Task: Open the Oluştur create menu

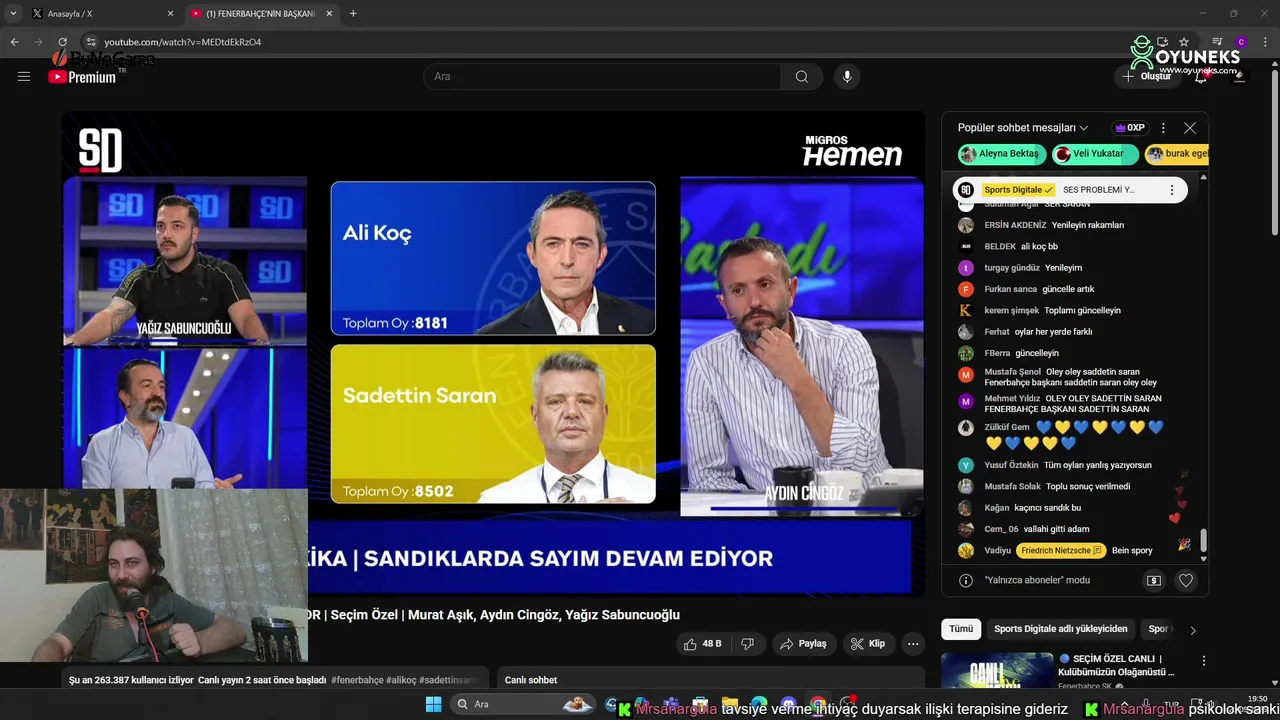Action: 1146,76
